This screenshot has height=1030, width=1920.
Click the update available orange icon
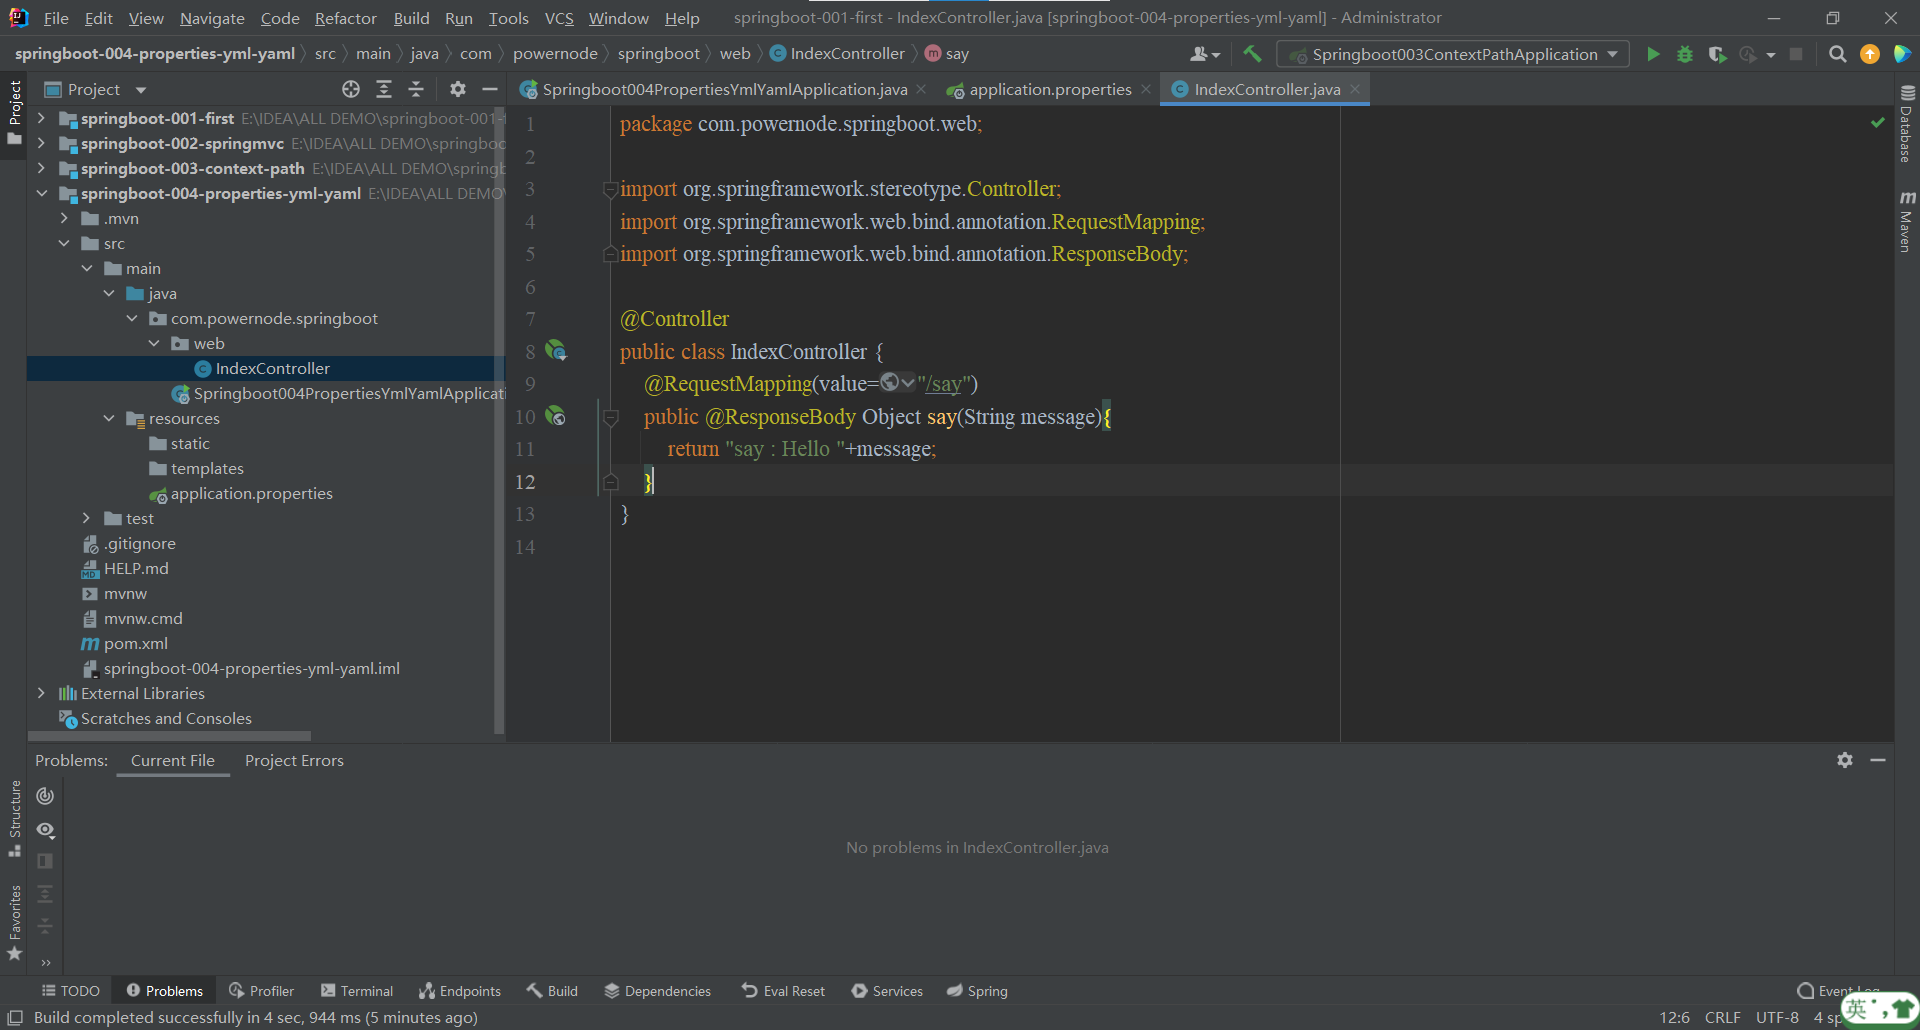pos(1870,54)
